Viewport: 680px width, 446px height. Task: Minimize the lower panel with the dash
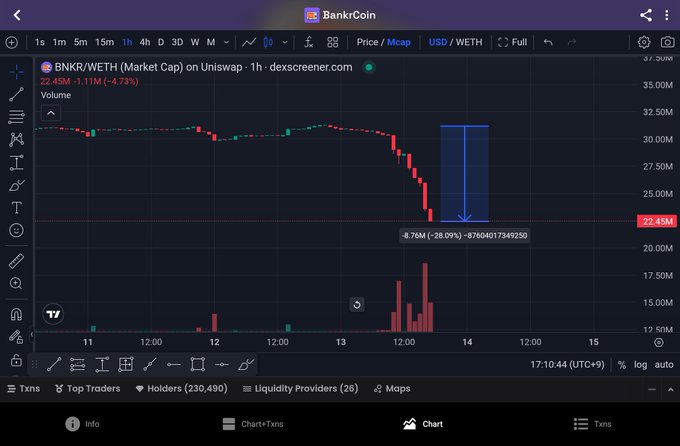point(652,390)
